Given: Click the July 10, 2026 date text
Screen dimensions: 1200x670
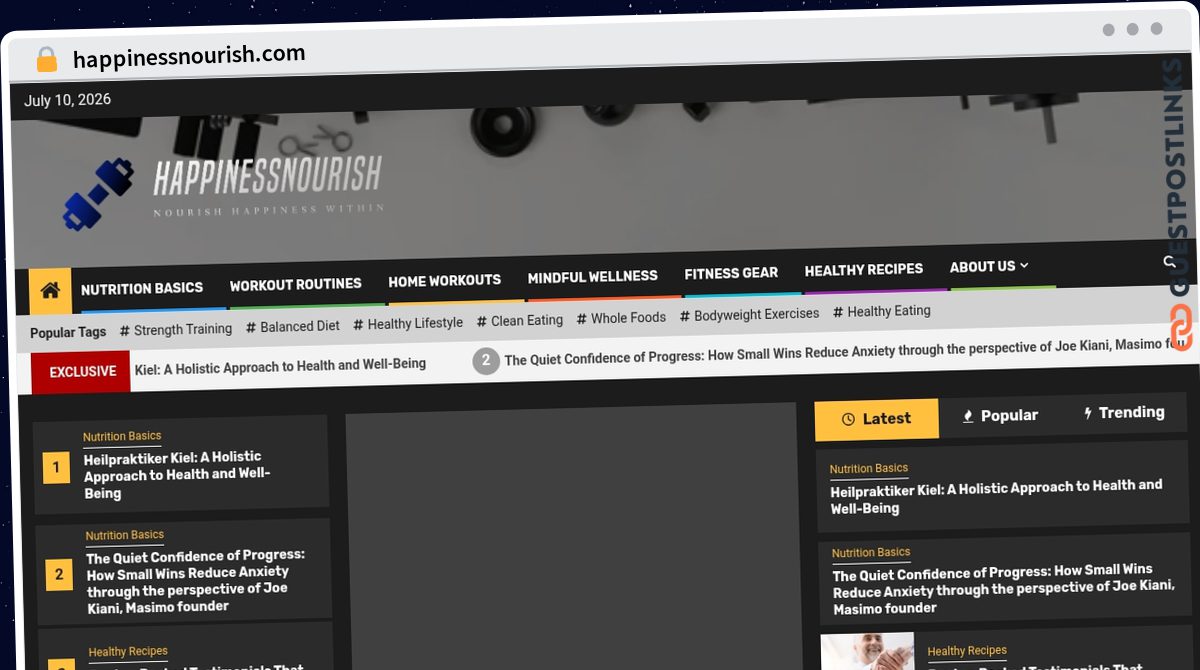Looking at the screenshot, I should click(x=68, y=100).
